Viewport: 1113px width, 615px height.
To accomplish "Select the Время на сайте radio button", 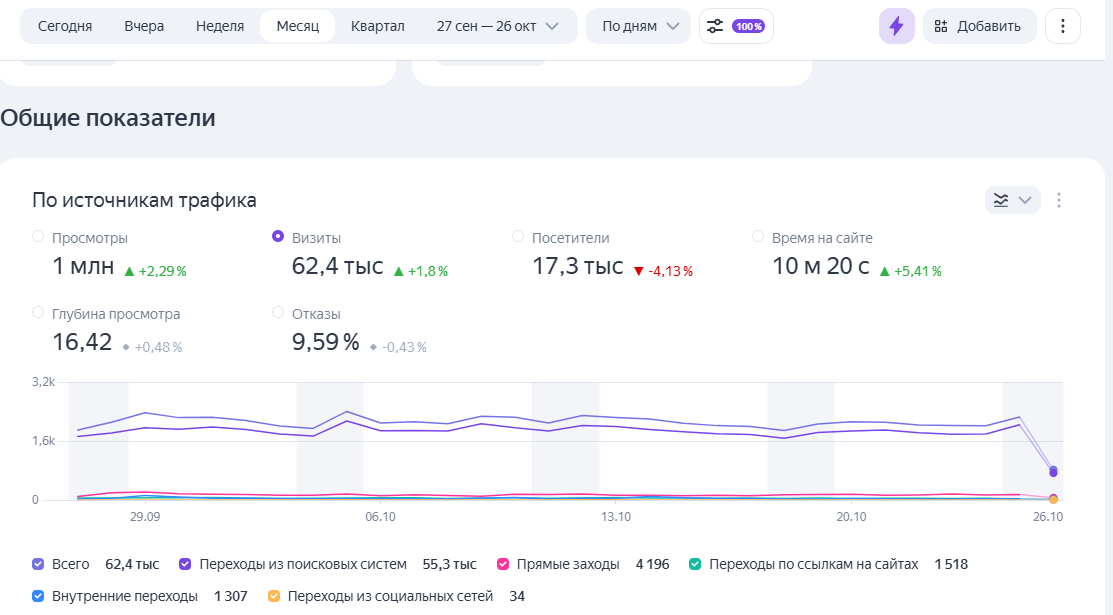I will tap(758, 236).
